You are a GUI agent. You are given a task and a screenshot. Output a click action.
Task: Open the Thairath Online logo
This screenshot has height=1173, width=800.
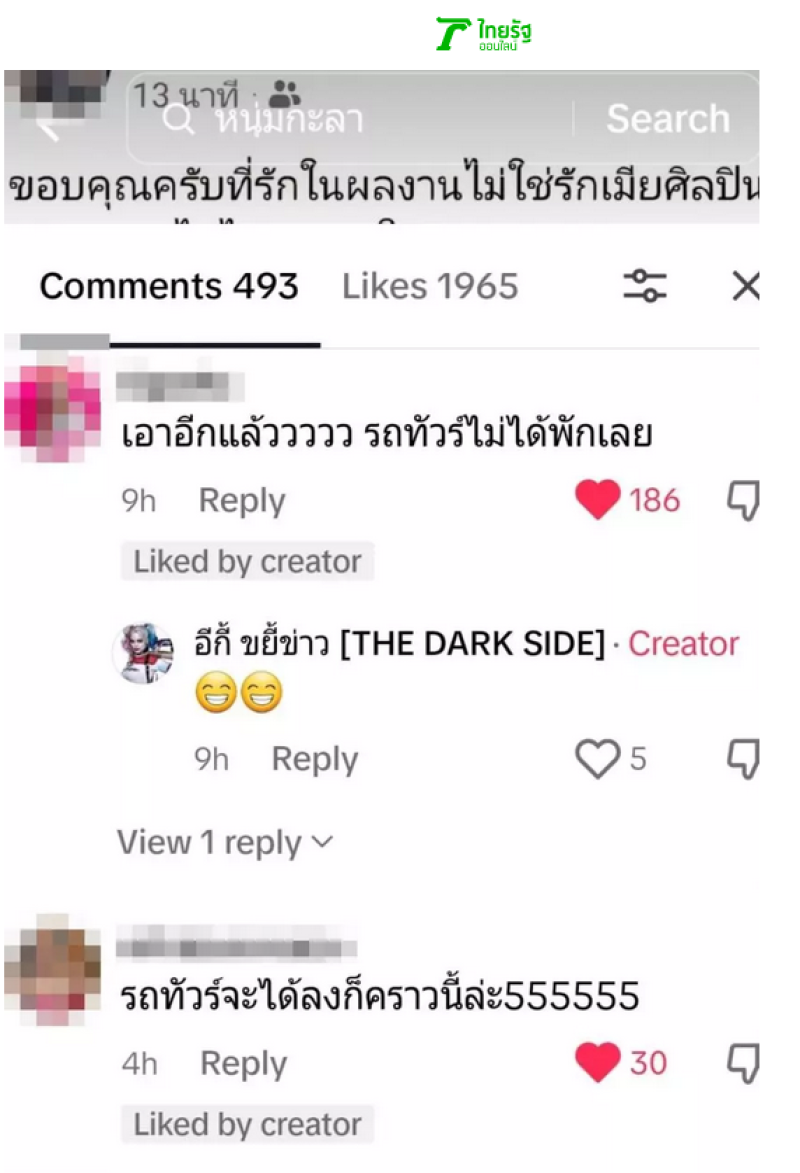click(x=483, y=34)
